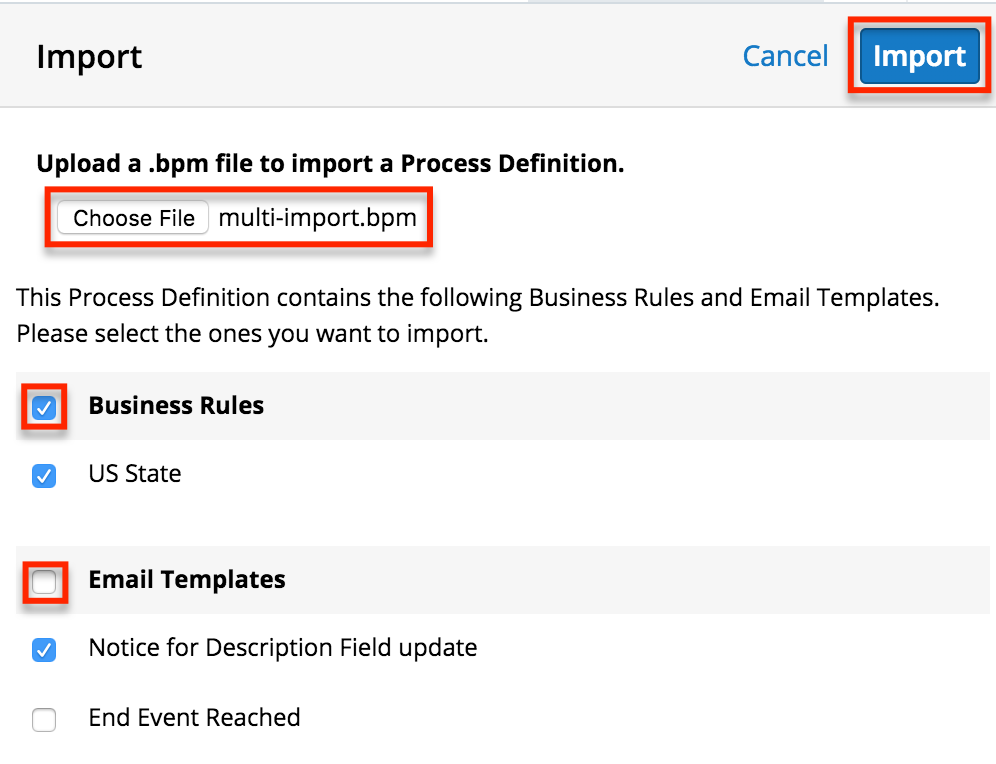Open the Choose File picker

[x=133, y=218]
